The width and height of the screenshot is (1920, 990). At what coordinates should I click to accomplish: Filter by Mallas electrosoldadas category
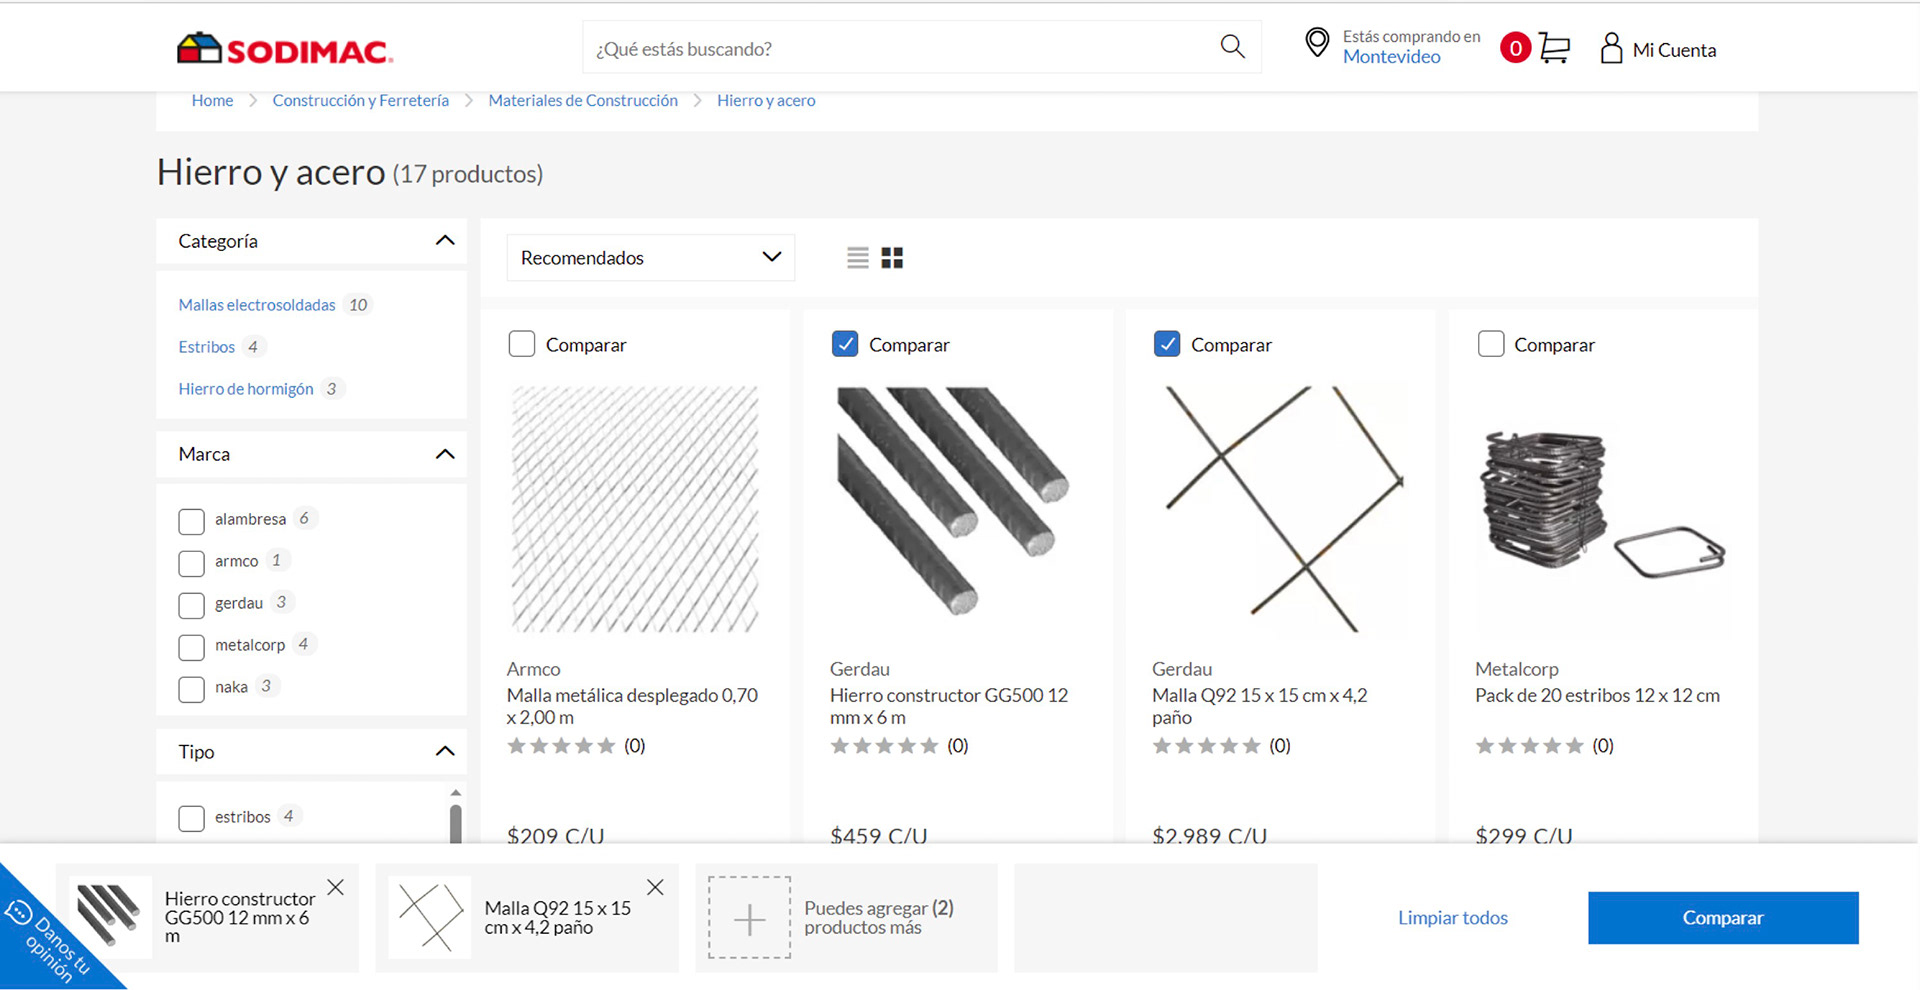click(257, 305)
